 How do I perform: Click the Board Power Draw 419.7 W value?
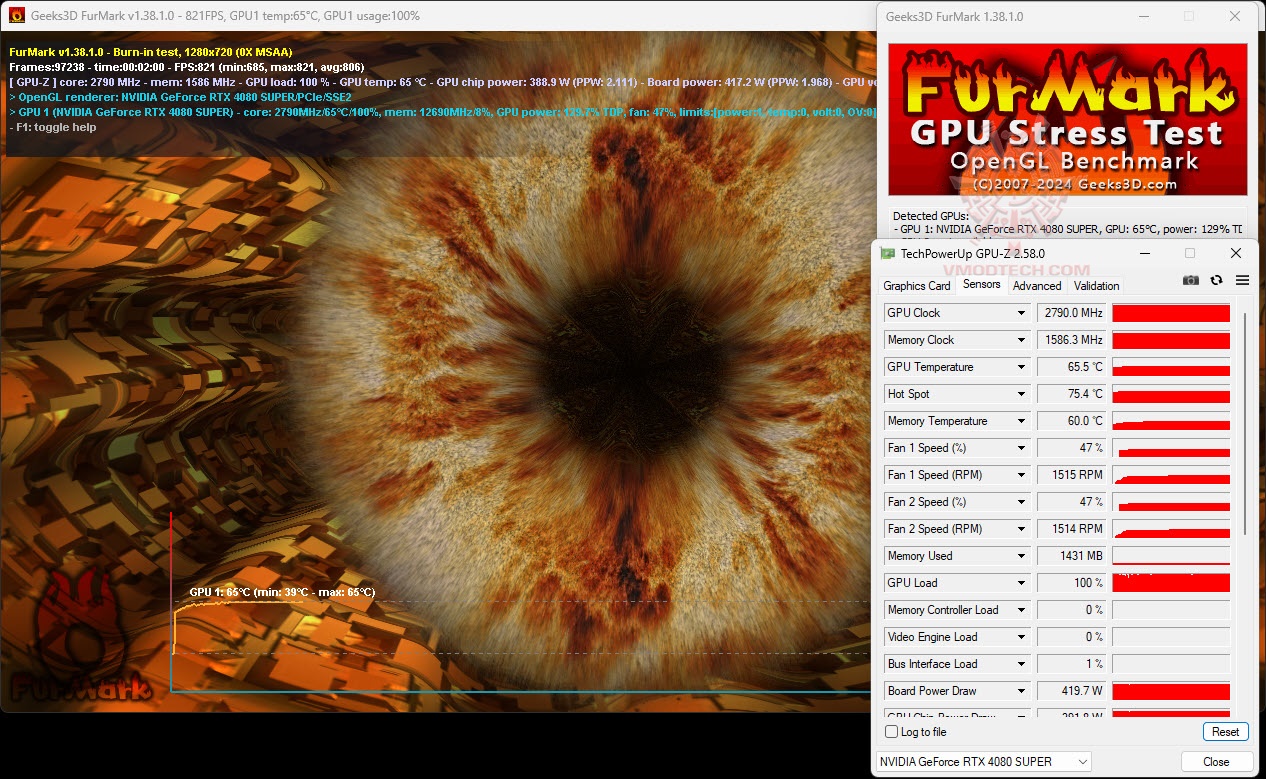[x=1072, y=691]
